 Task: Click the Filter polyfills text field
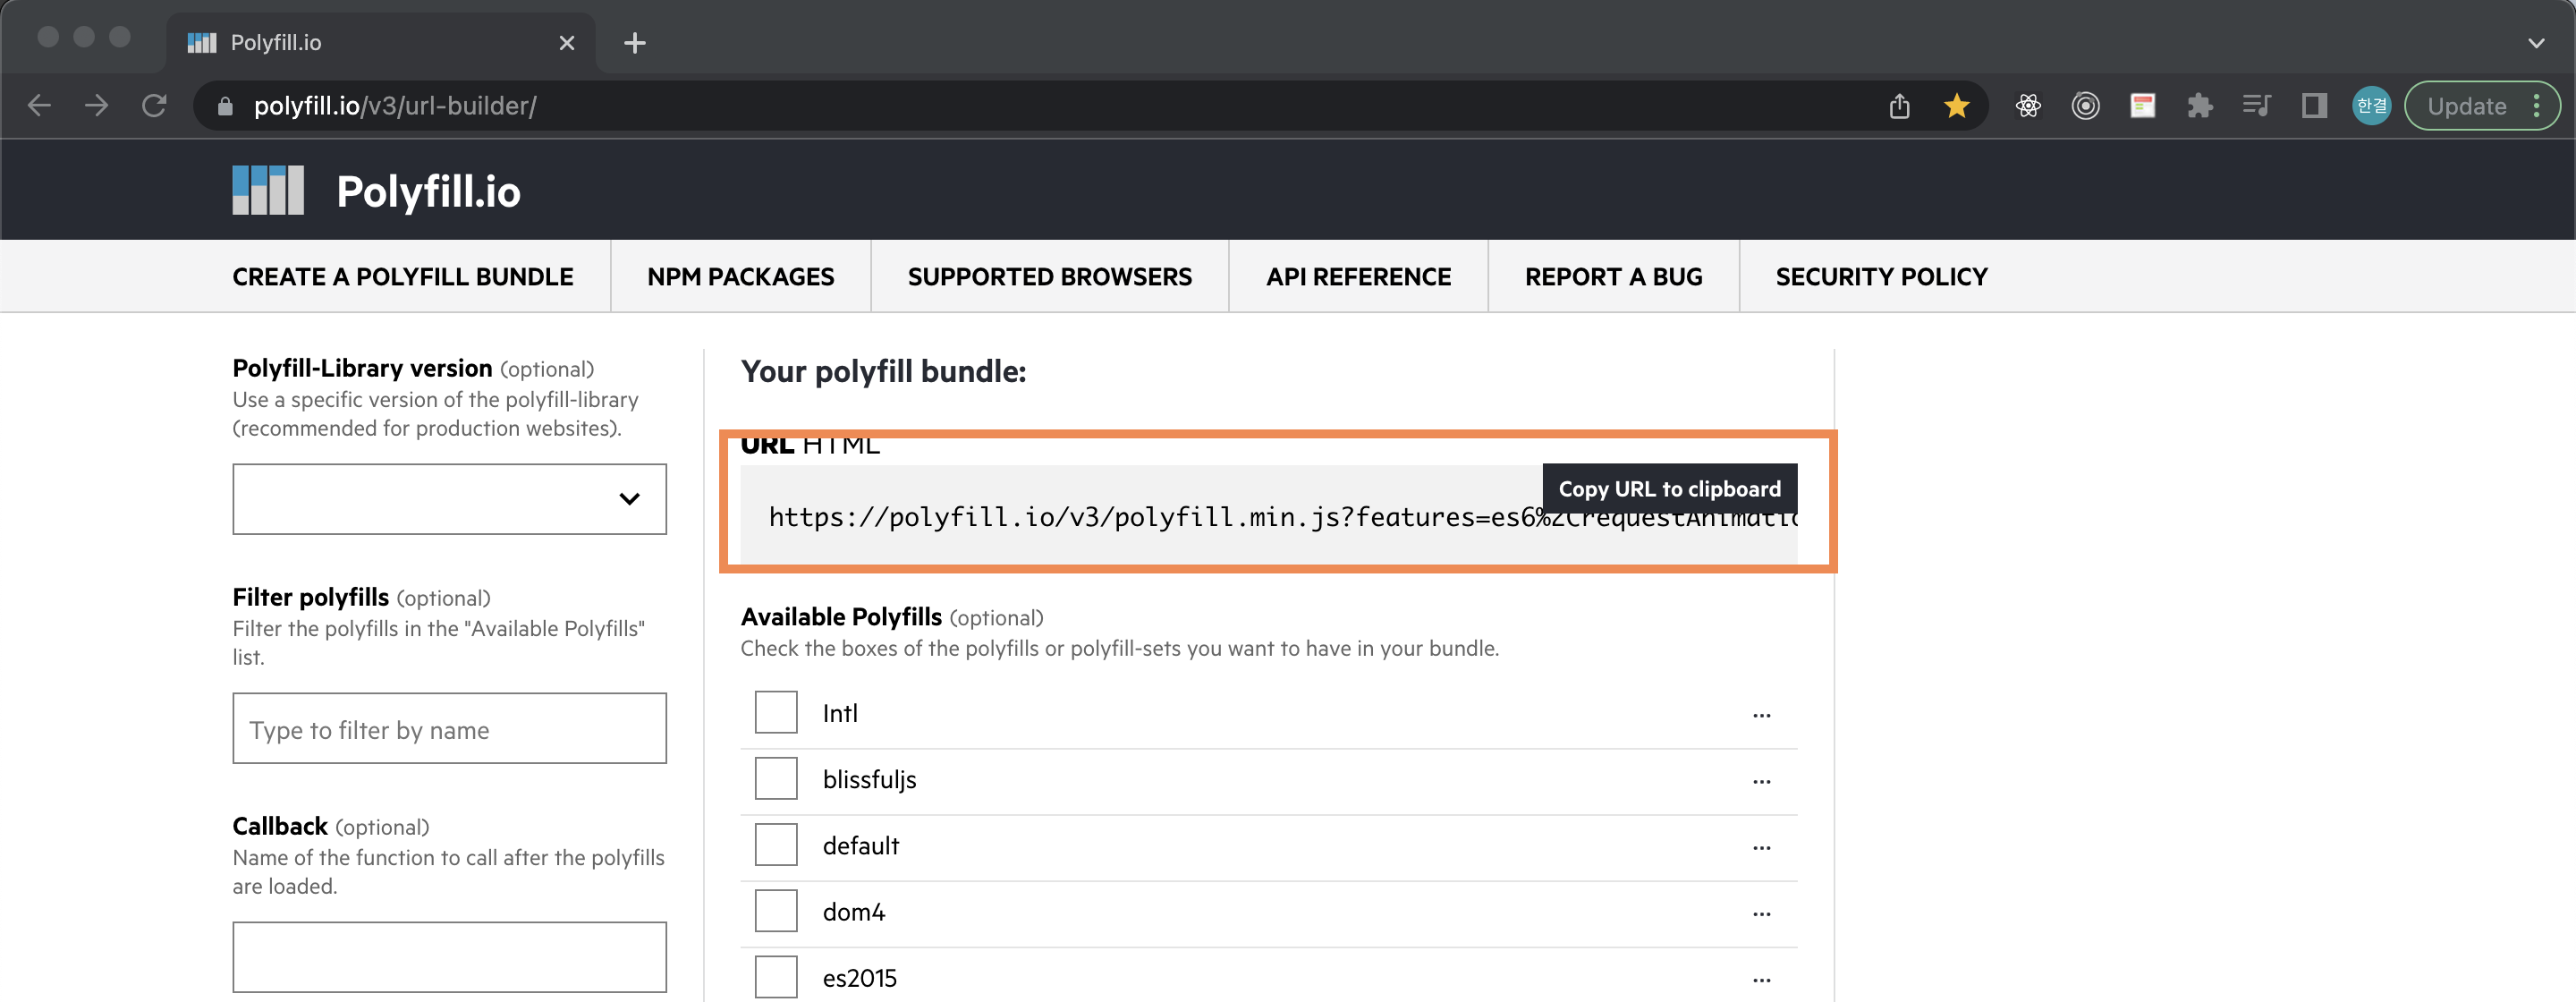click(449, 729)
